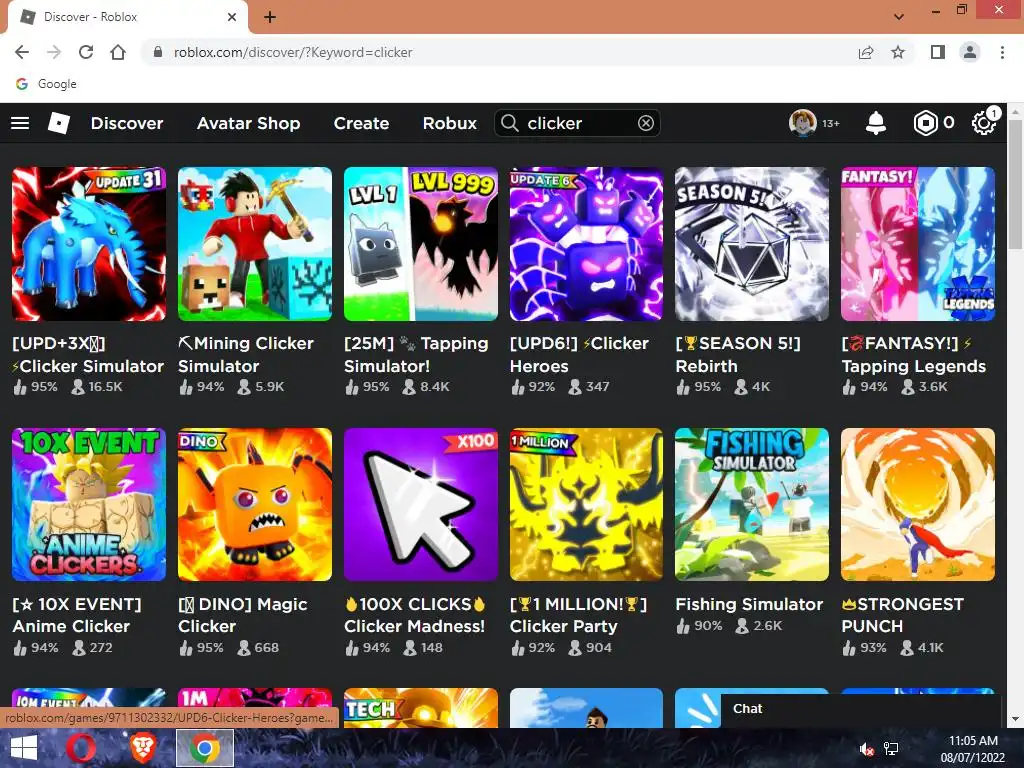View site info lock icon
This screenshot has height=768, width=1024.
point(157,52)
